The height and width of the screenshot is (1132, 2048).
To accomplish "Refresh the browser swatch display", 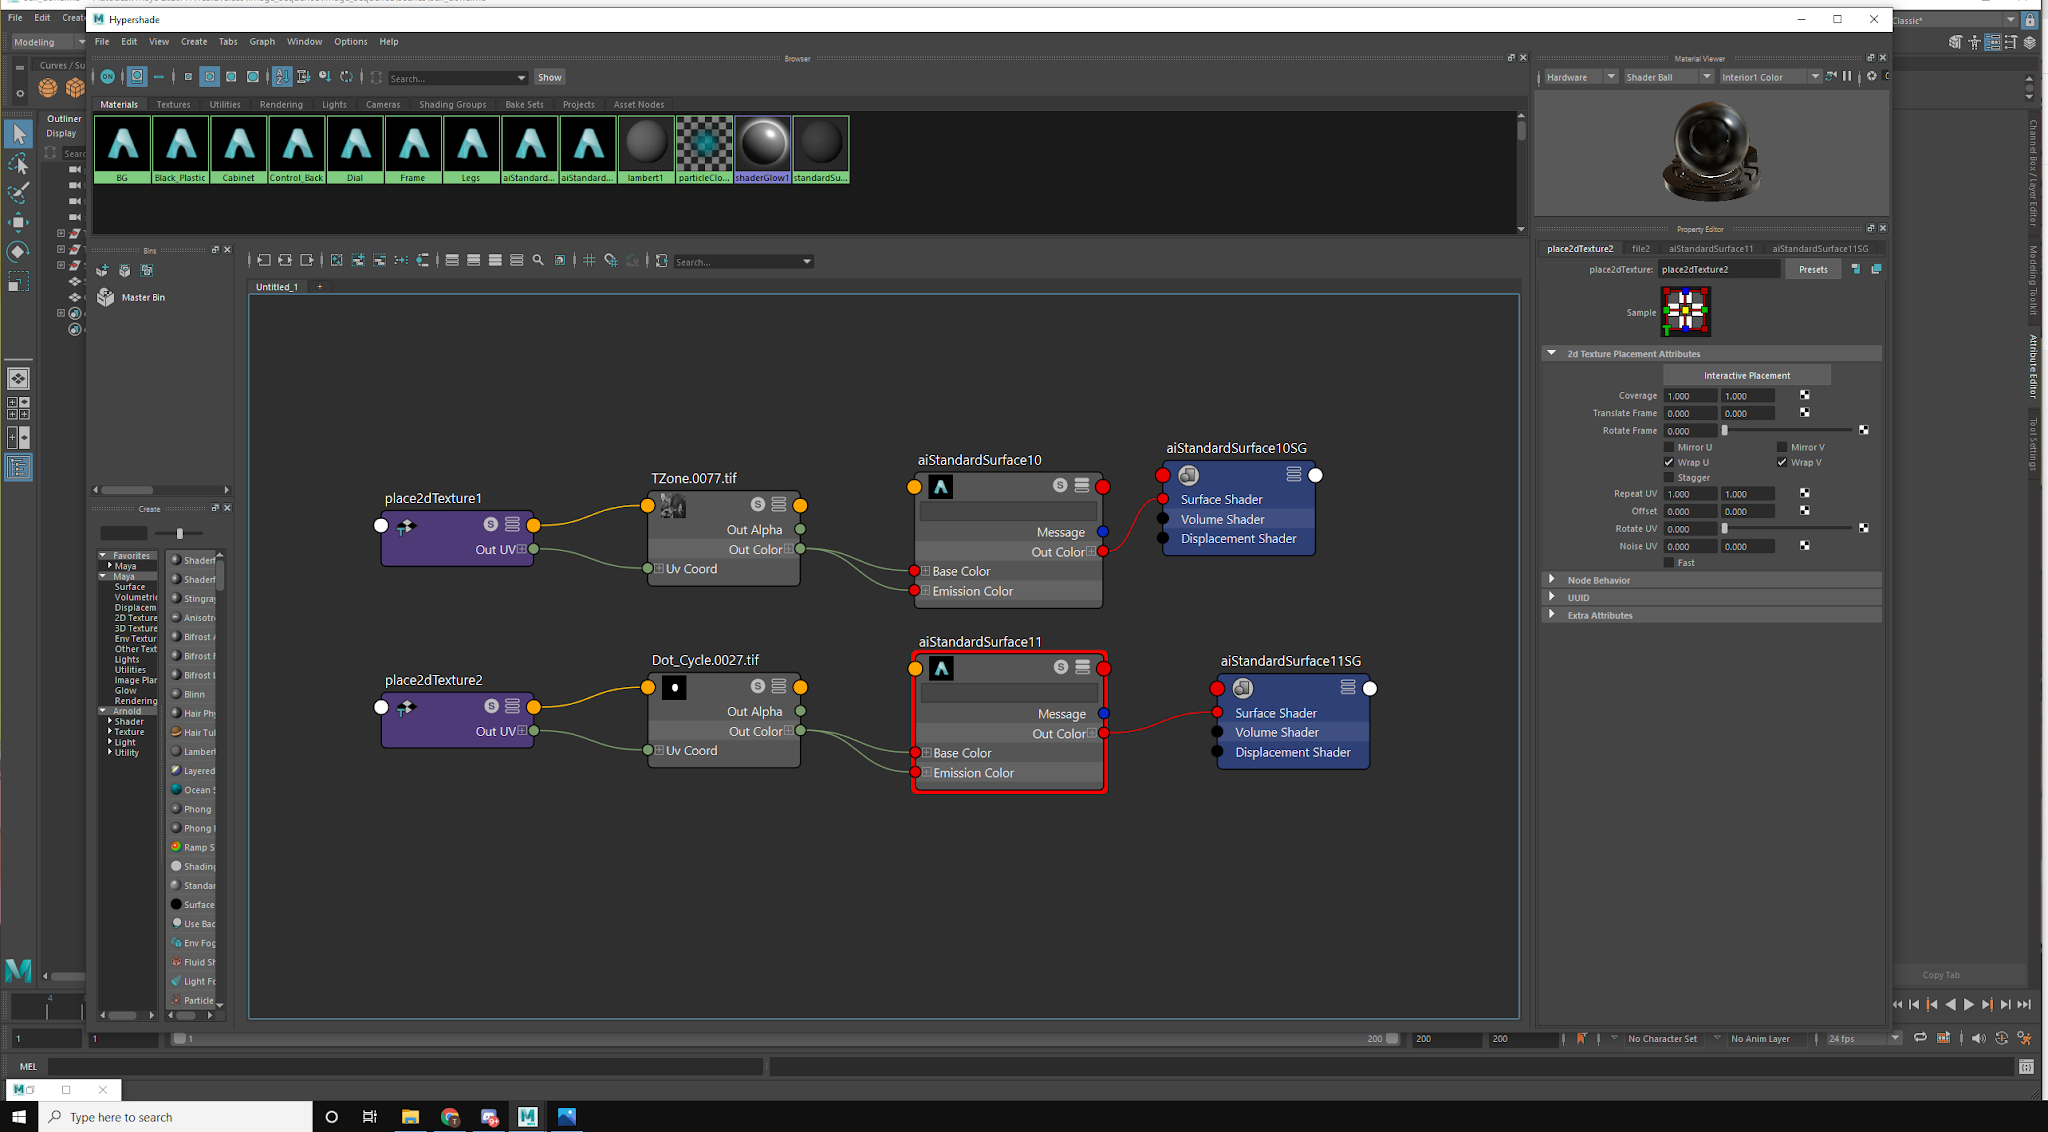I will (x=347, y=77).
